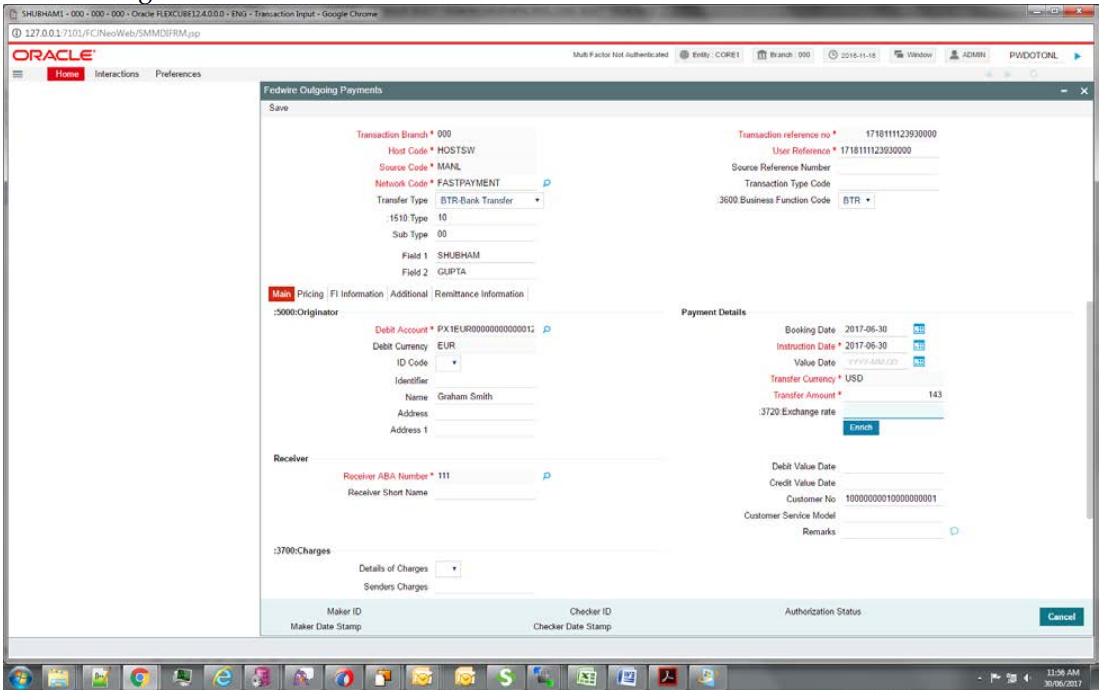
Task: Open Receiver ABA Number lookup icon
Action: tap(547, 476)
